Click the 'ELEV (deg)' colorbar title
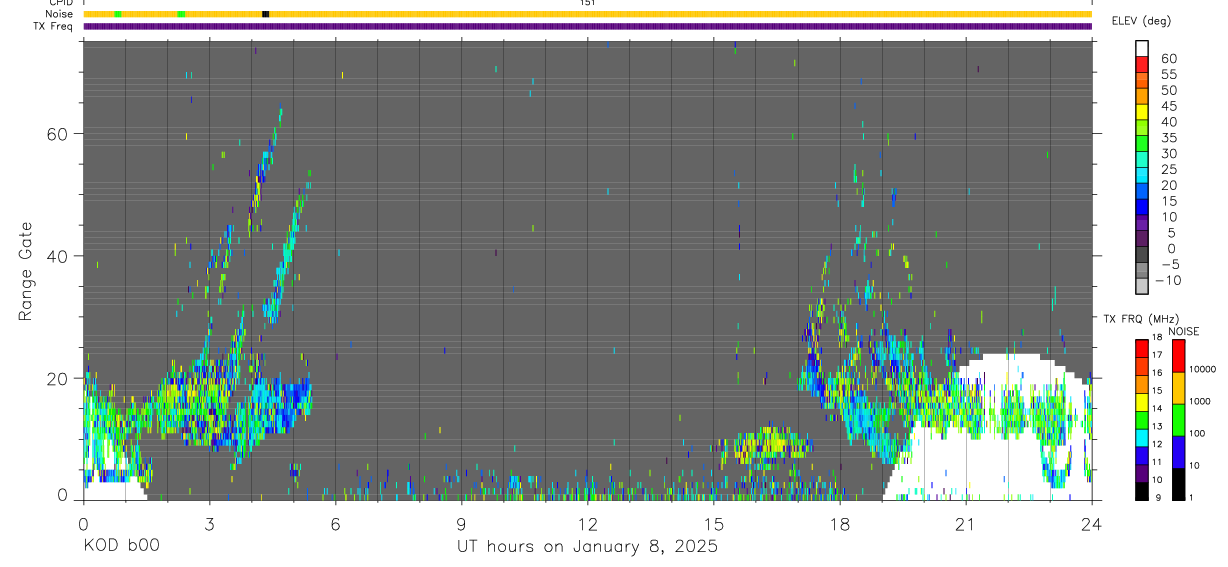This screenshot has width=1228, height=567. click(1141, 21)
